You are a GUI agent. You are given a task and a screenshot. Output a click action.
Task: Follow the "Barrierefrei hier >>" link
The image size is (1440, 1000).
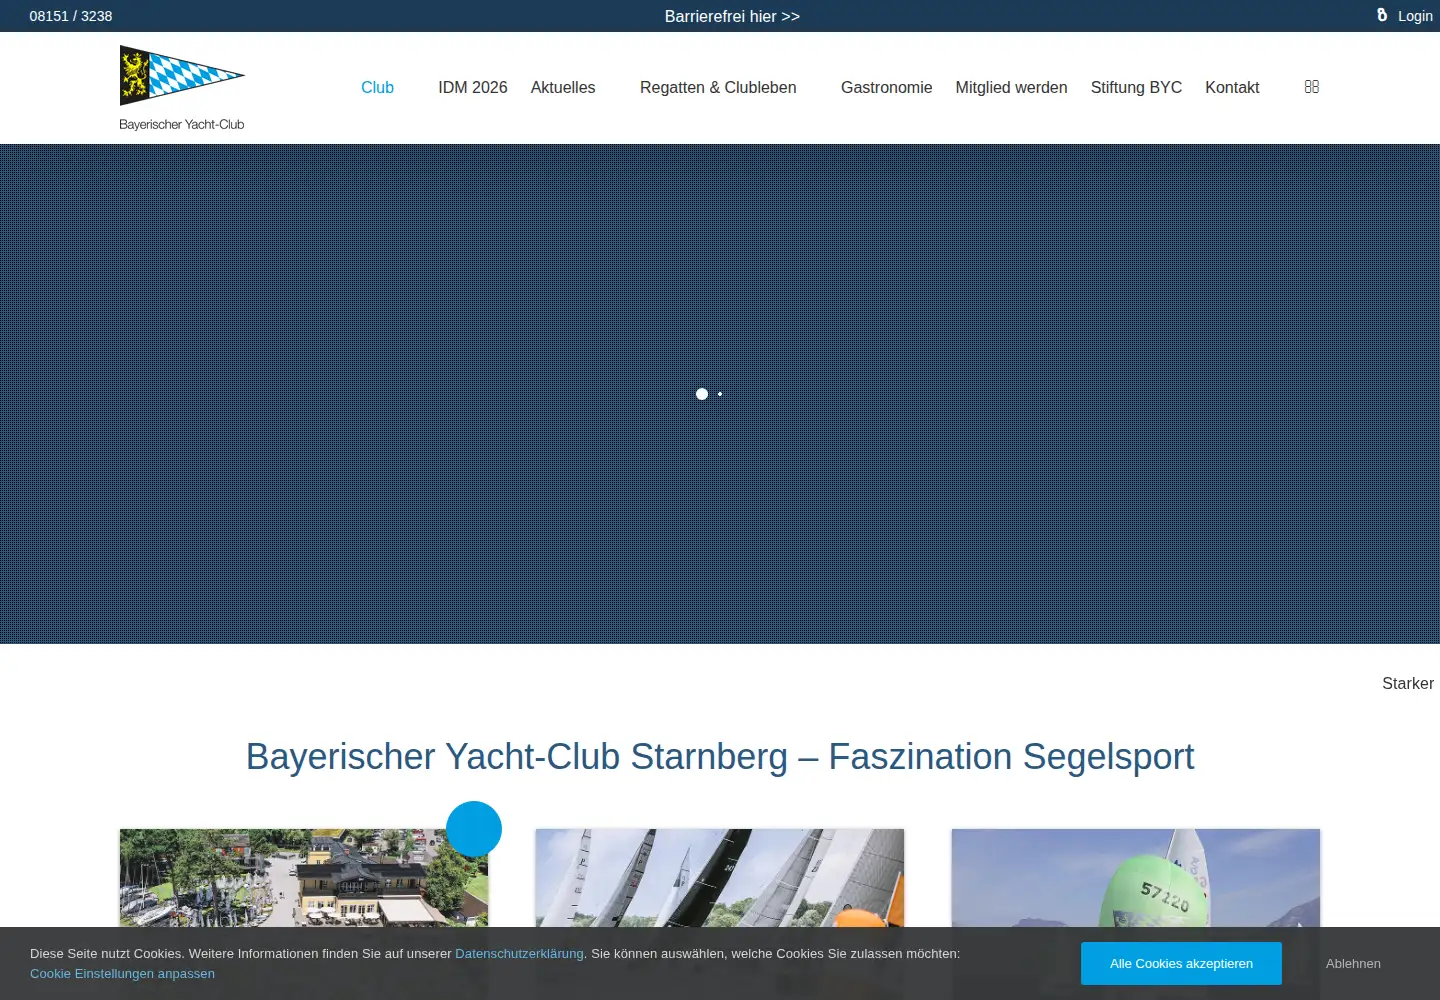[x=732, y=16]
